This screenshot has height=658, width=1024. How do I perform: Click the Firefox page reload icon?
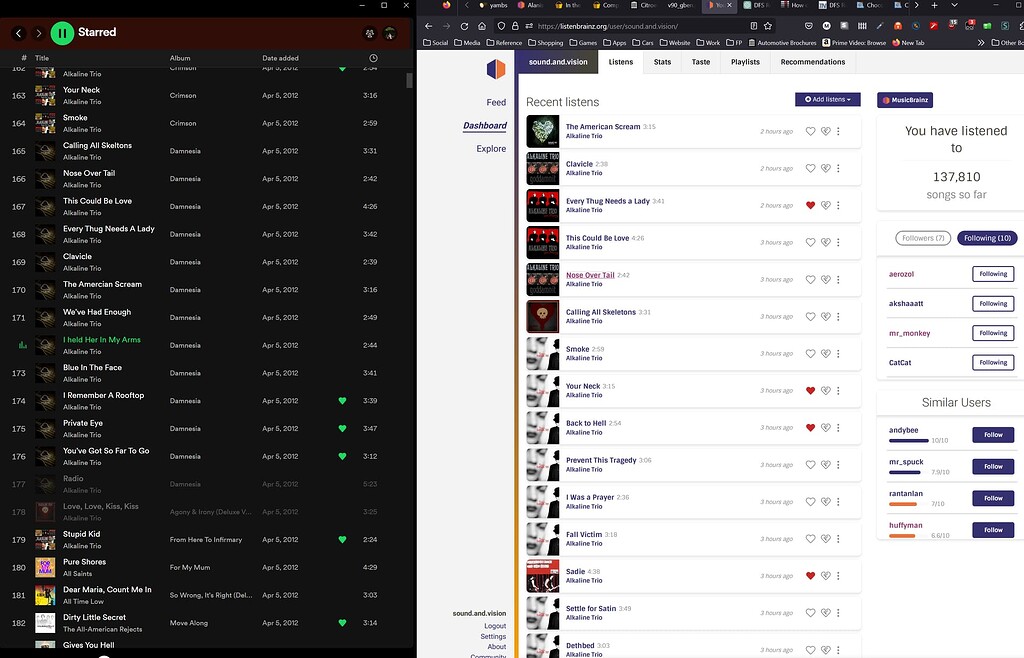click(x=464, y=26)
